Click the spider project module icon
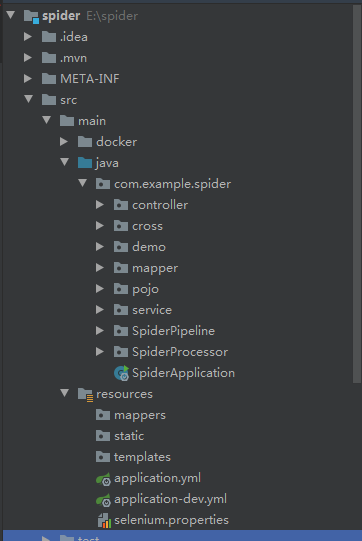The image size is (362, 541). (31, 17)
